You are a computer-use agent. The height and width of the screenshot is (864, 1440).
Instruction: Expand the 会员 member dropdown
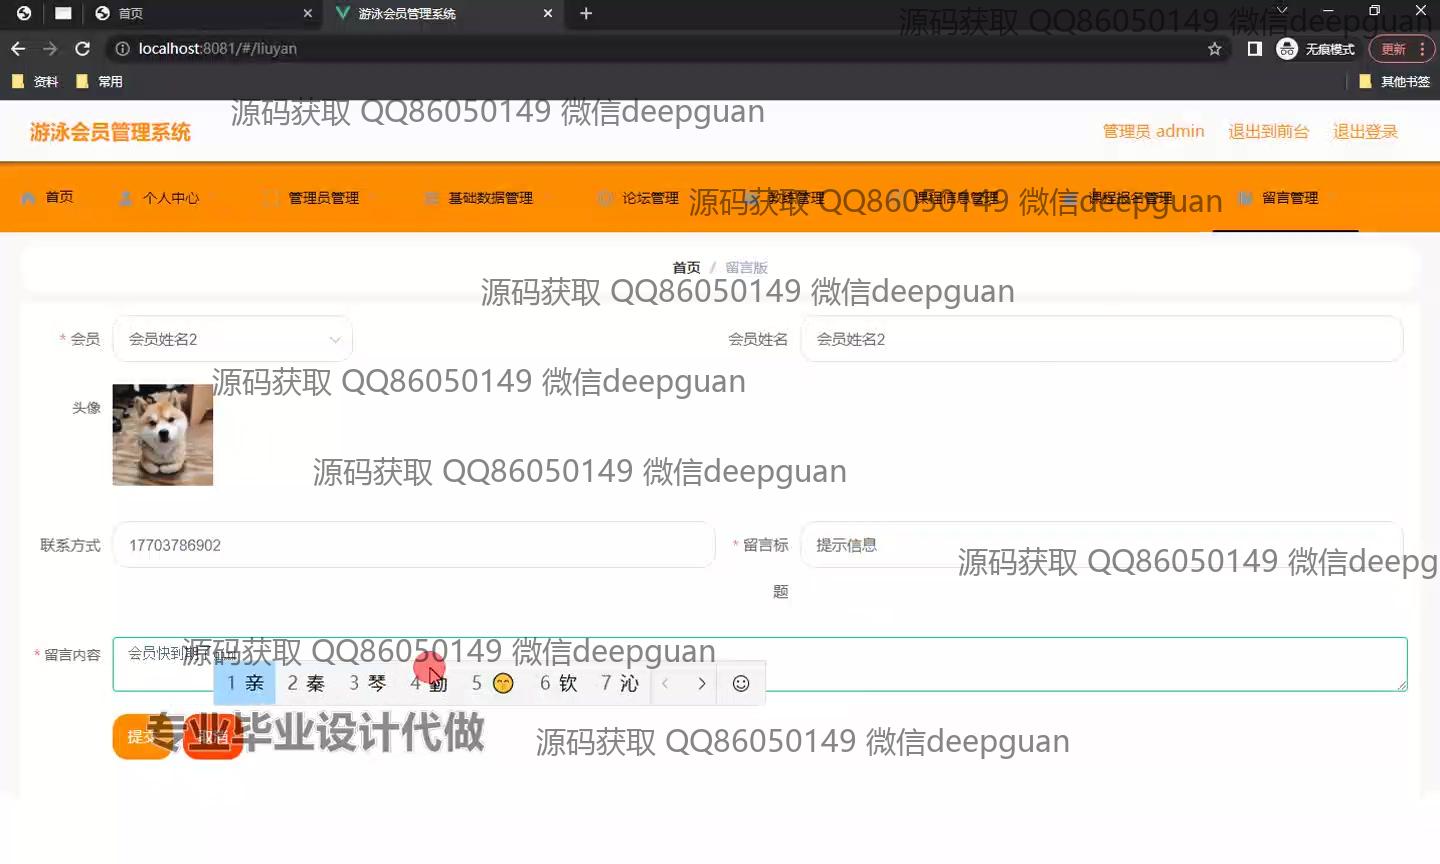tap(232, 339)
